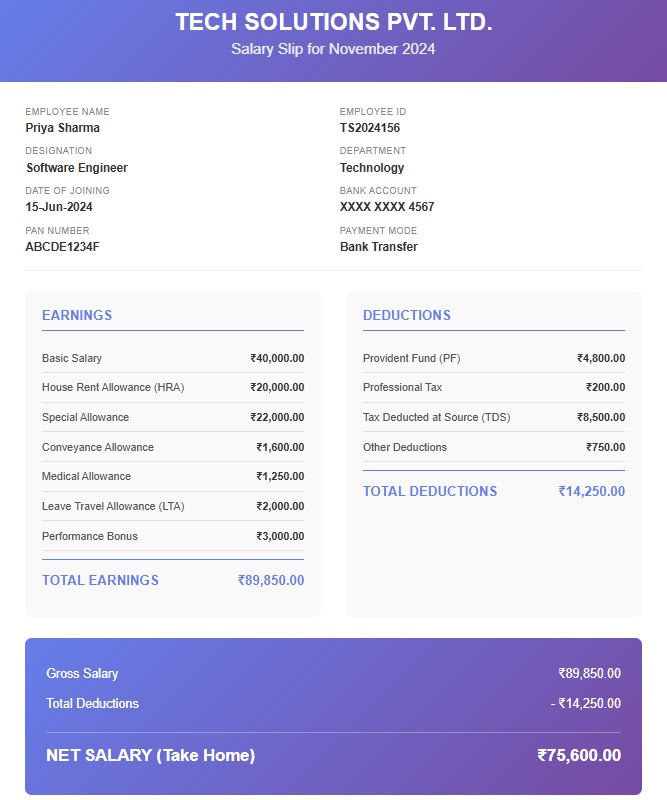The width and height of the screenshot is (667, 800).
Task: Click the Gross Salary label in summary
Action: pos(82,674)
